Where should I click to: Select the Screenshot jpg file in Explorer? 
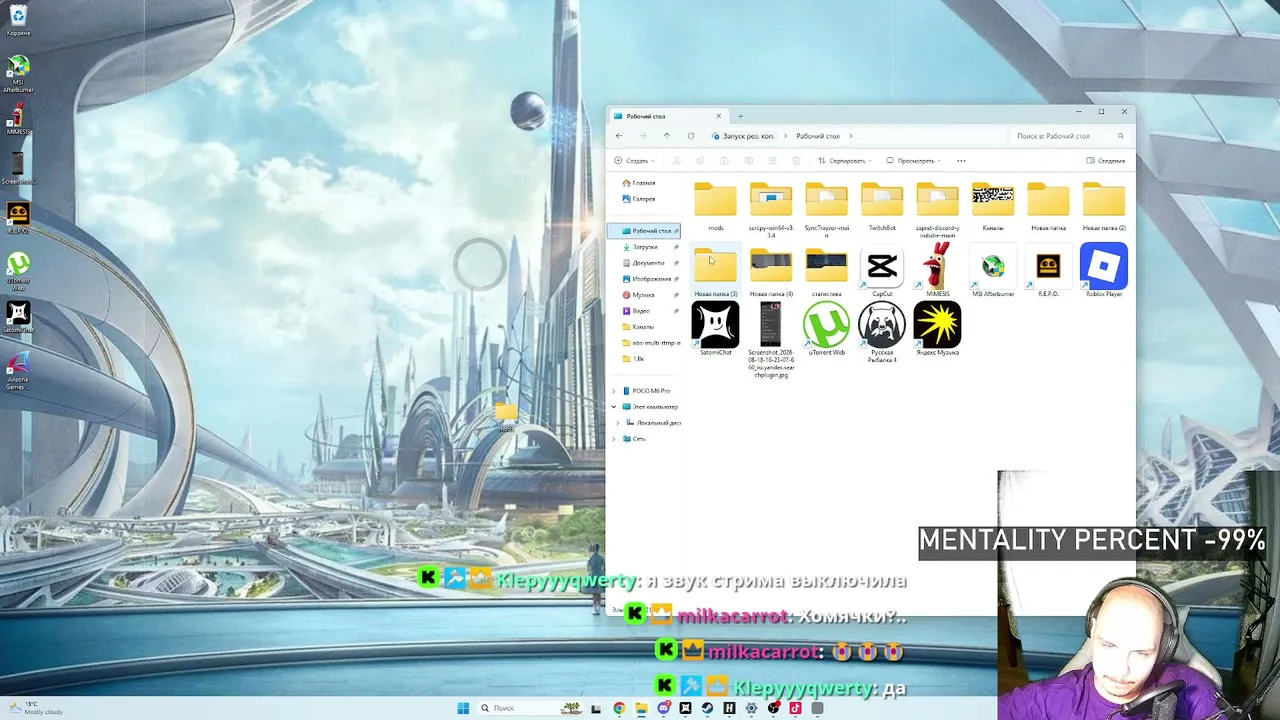[x=771, y=340]
